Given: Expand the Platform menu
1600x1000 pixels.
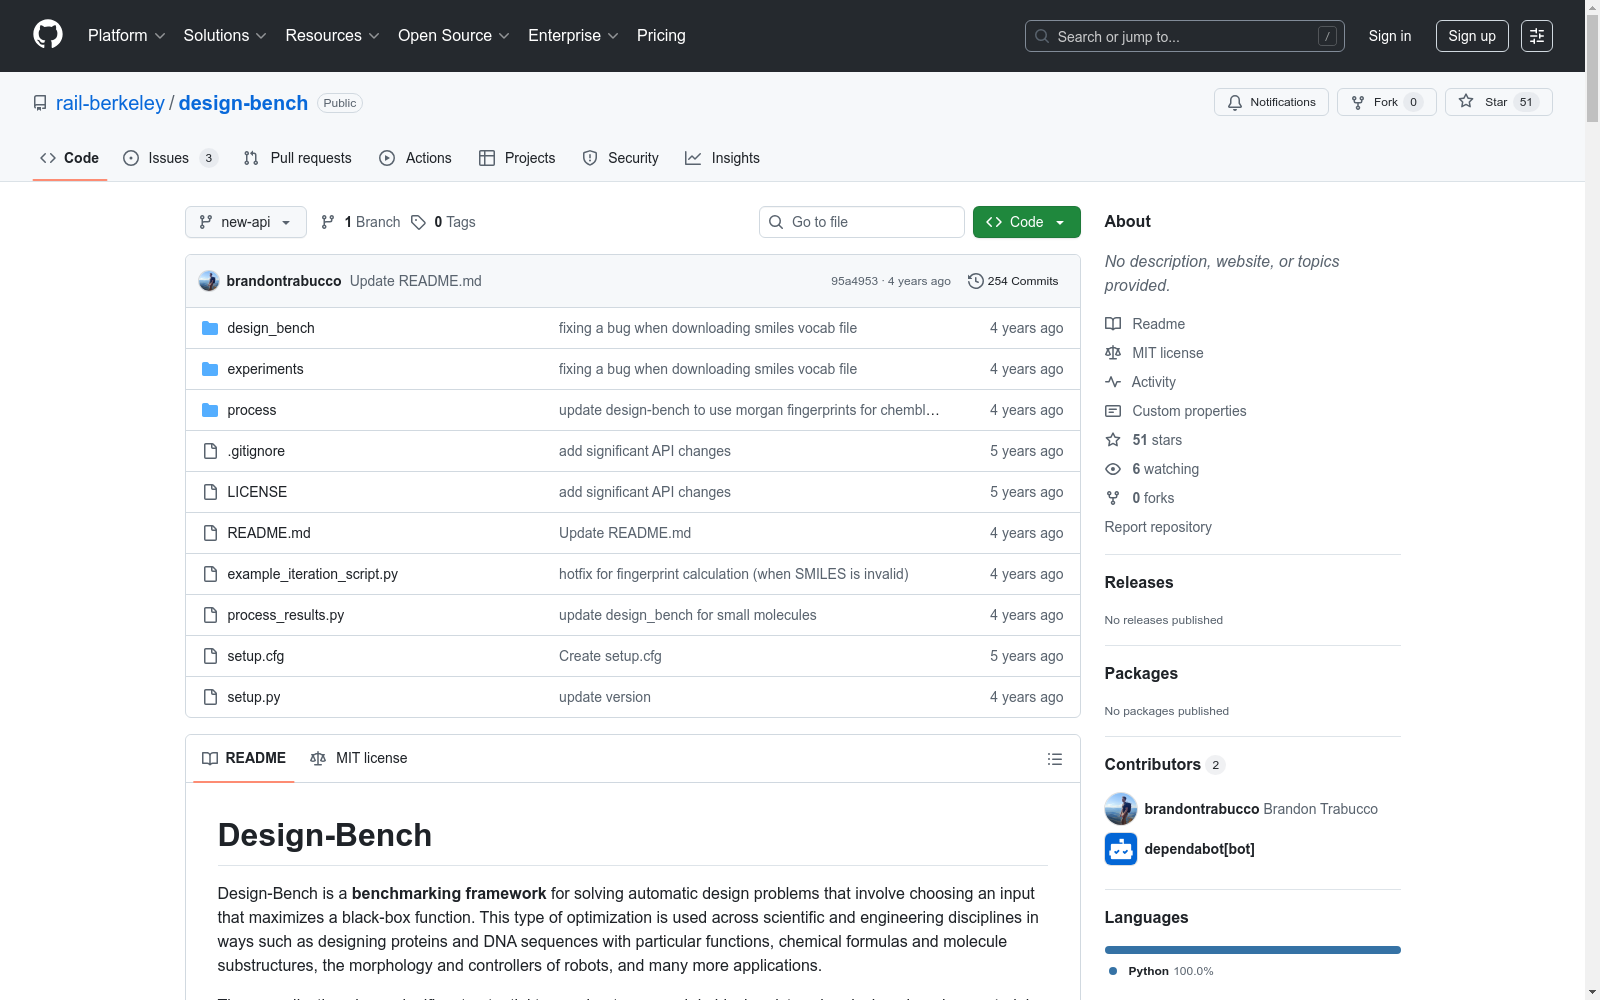Looking at the screenshot, I should coord(126,36).
